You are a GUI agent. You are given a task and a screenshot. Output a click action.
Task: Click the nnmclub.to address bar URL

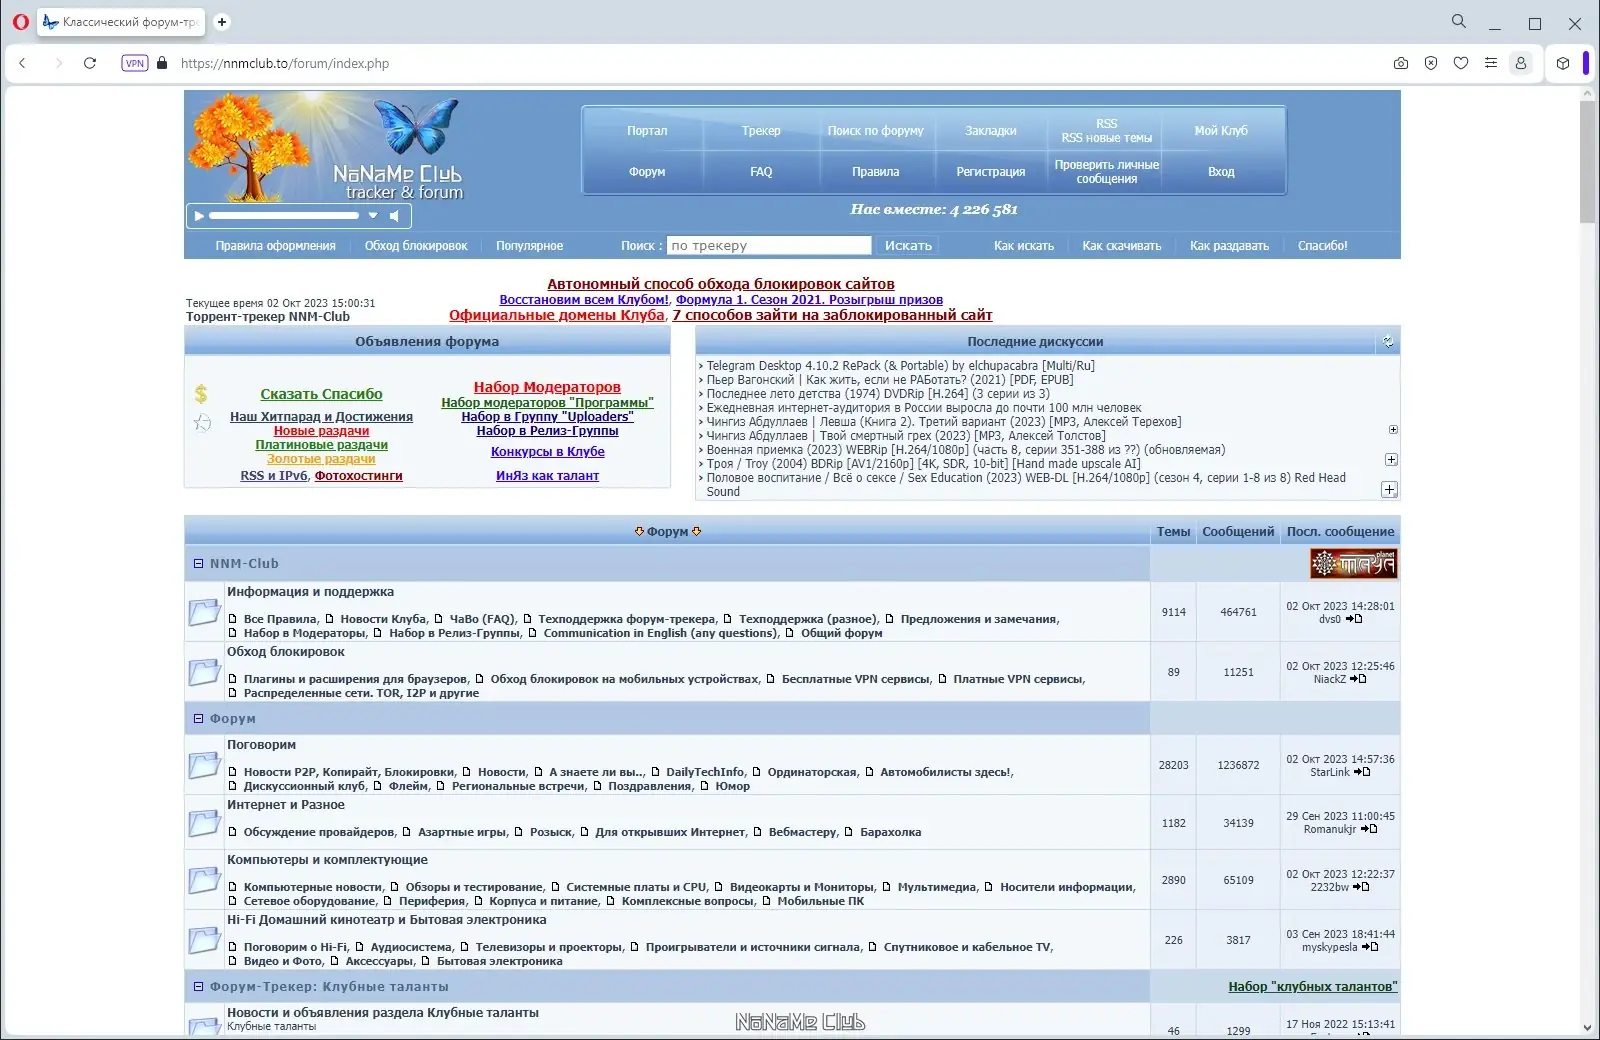pyautogui.click(x=285, y=63)
